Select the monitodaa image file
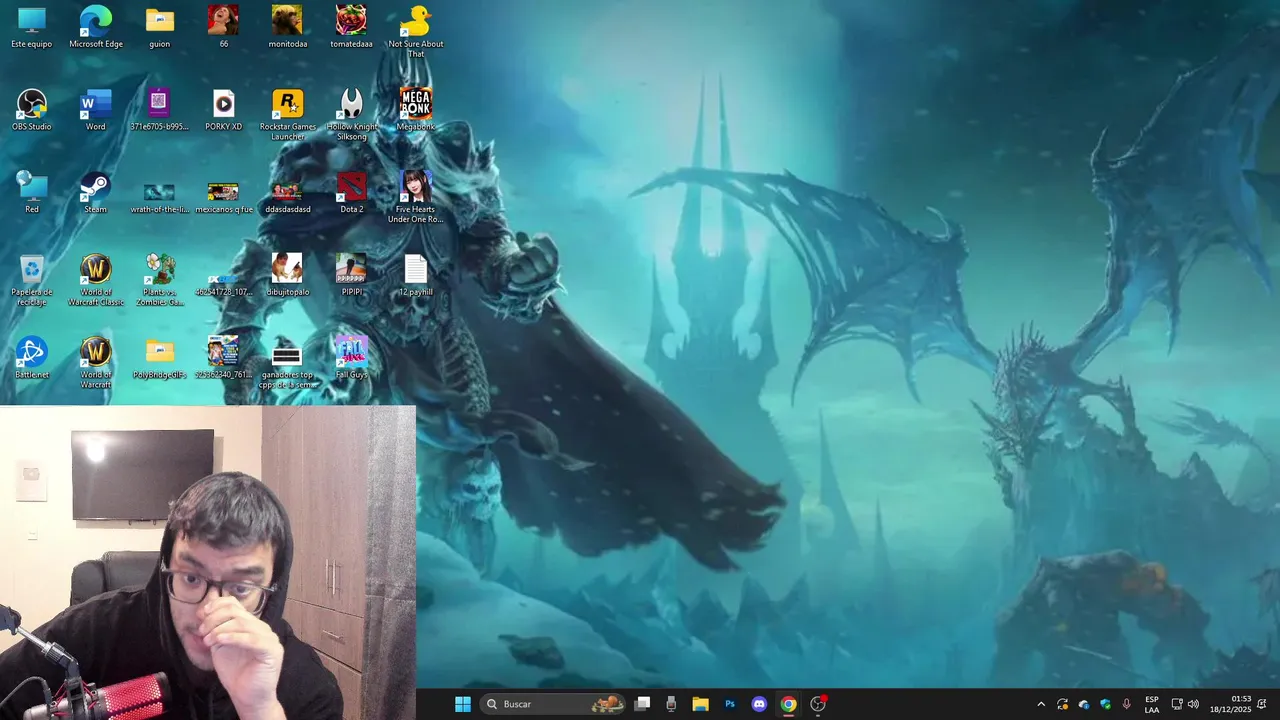Image resolution: width=1280 pixels, height=720 pixels. click(288, 27)
